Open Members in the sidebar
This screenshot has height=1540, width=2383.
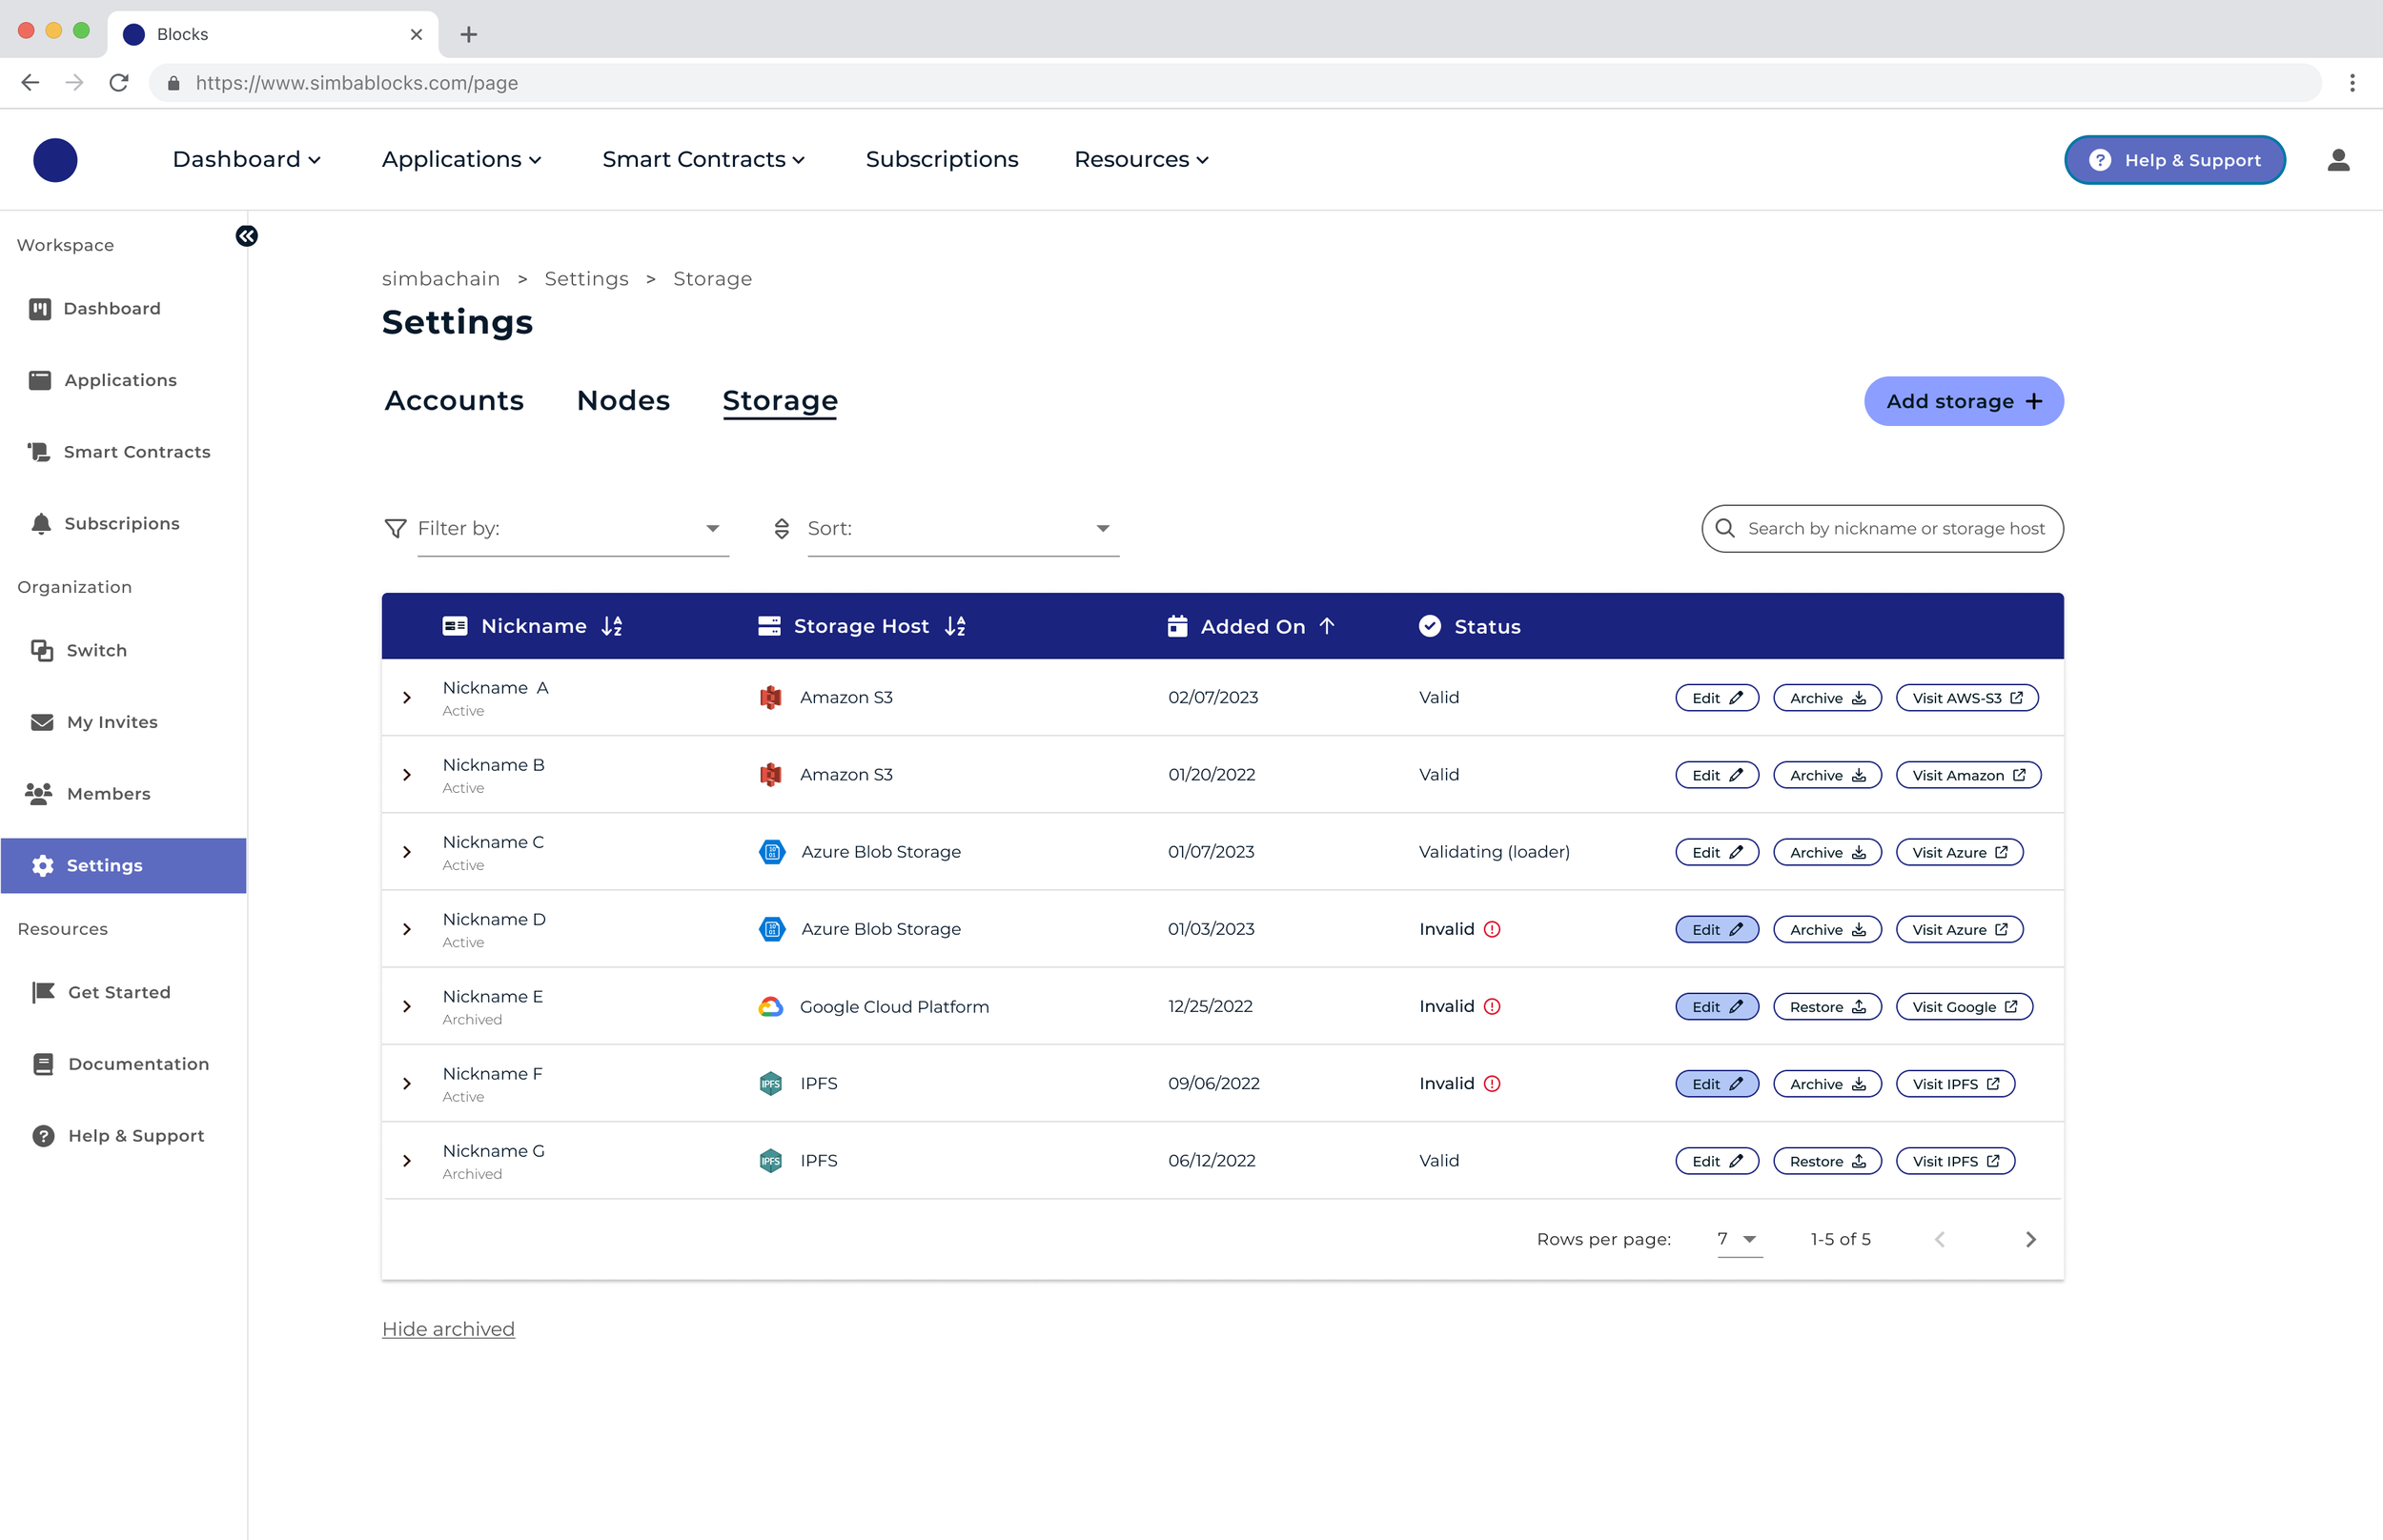coord(108,793)
